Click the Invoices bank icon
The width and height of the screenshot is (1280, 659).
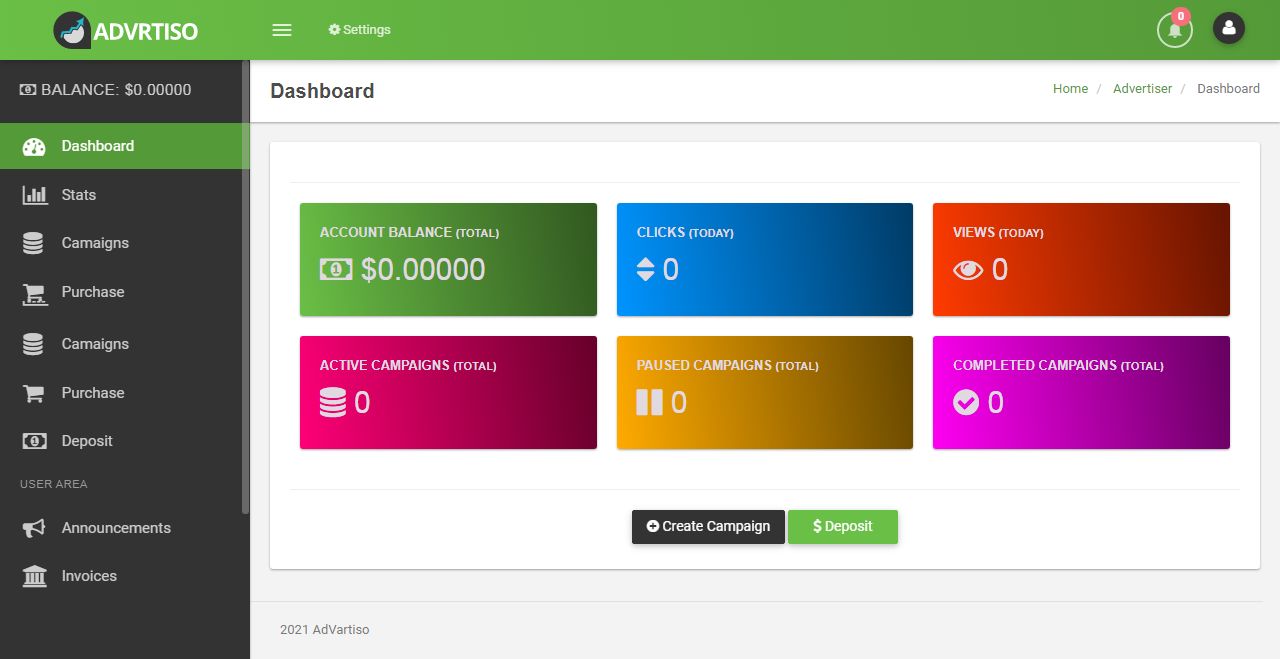34,576
